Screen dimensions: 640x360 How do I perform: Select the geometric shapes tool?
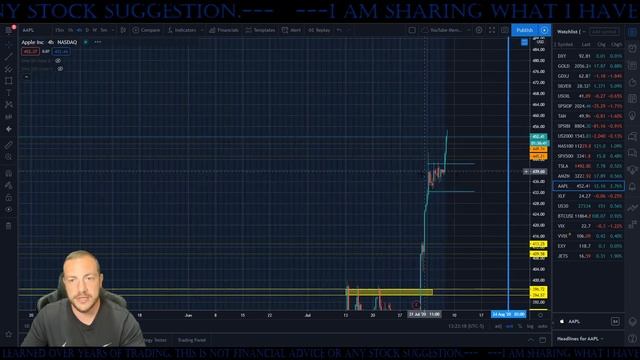pyautogui.click(x=9, y=81)
